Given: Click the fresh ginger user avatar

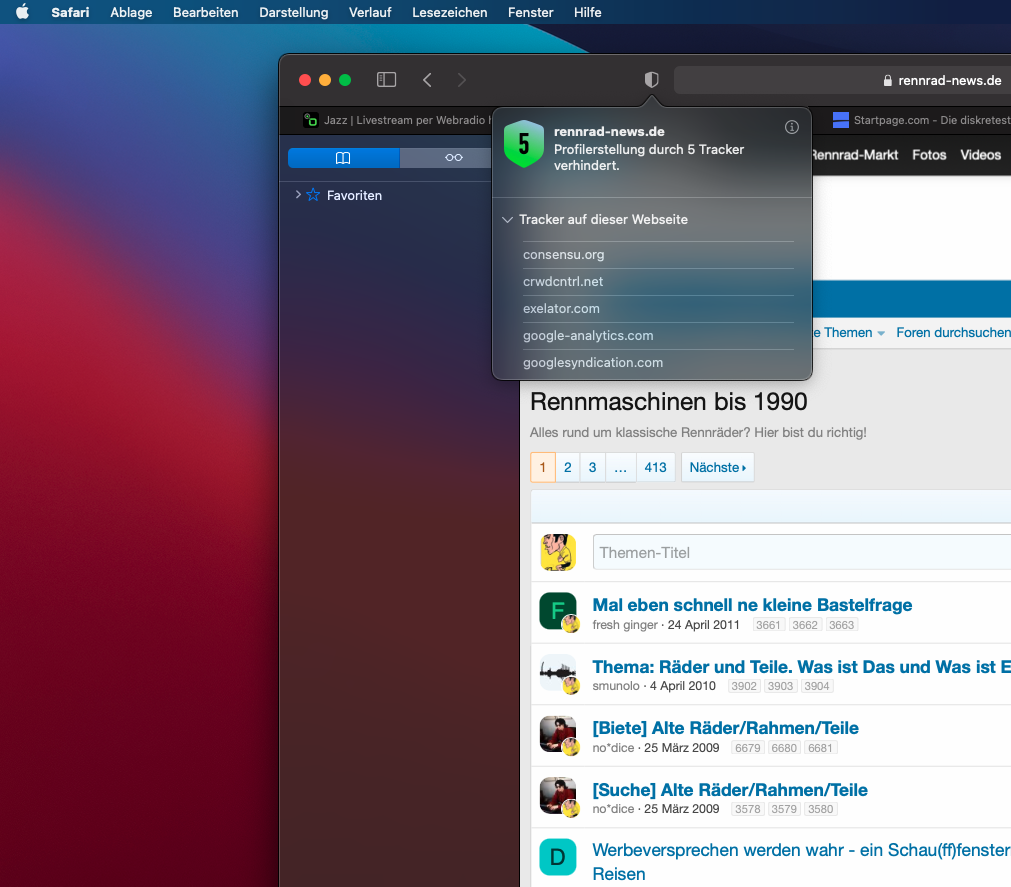Looking at the screenshot, I should pos(557,611).
